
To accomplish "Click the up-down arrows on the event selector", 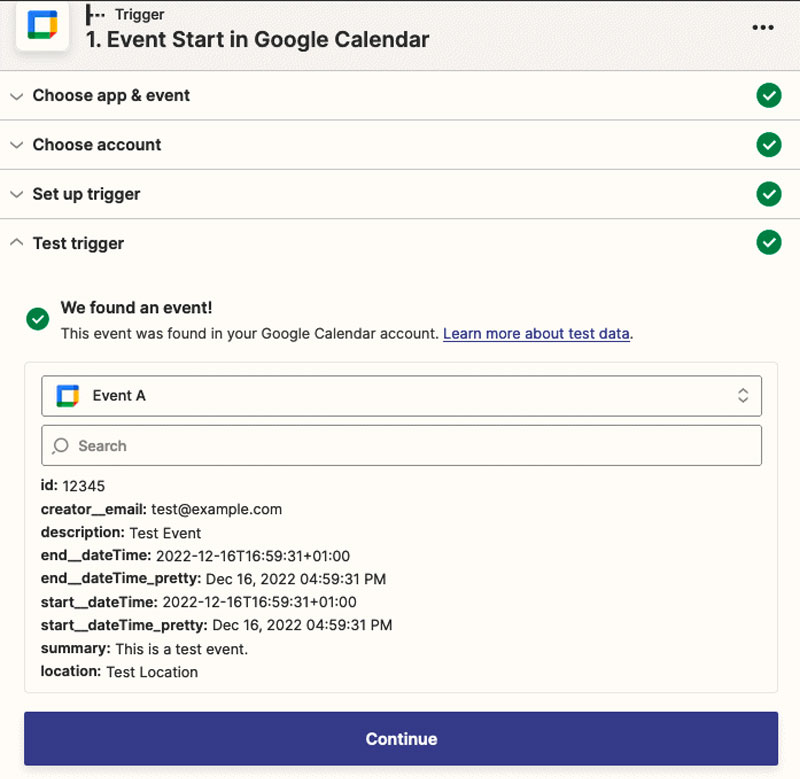I will pos(743,395).
